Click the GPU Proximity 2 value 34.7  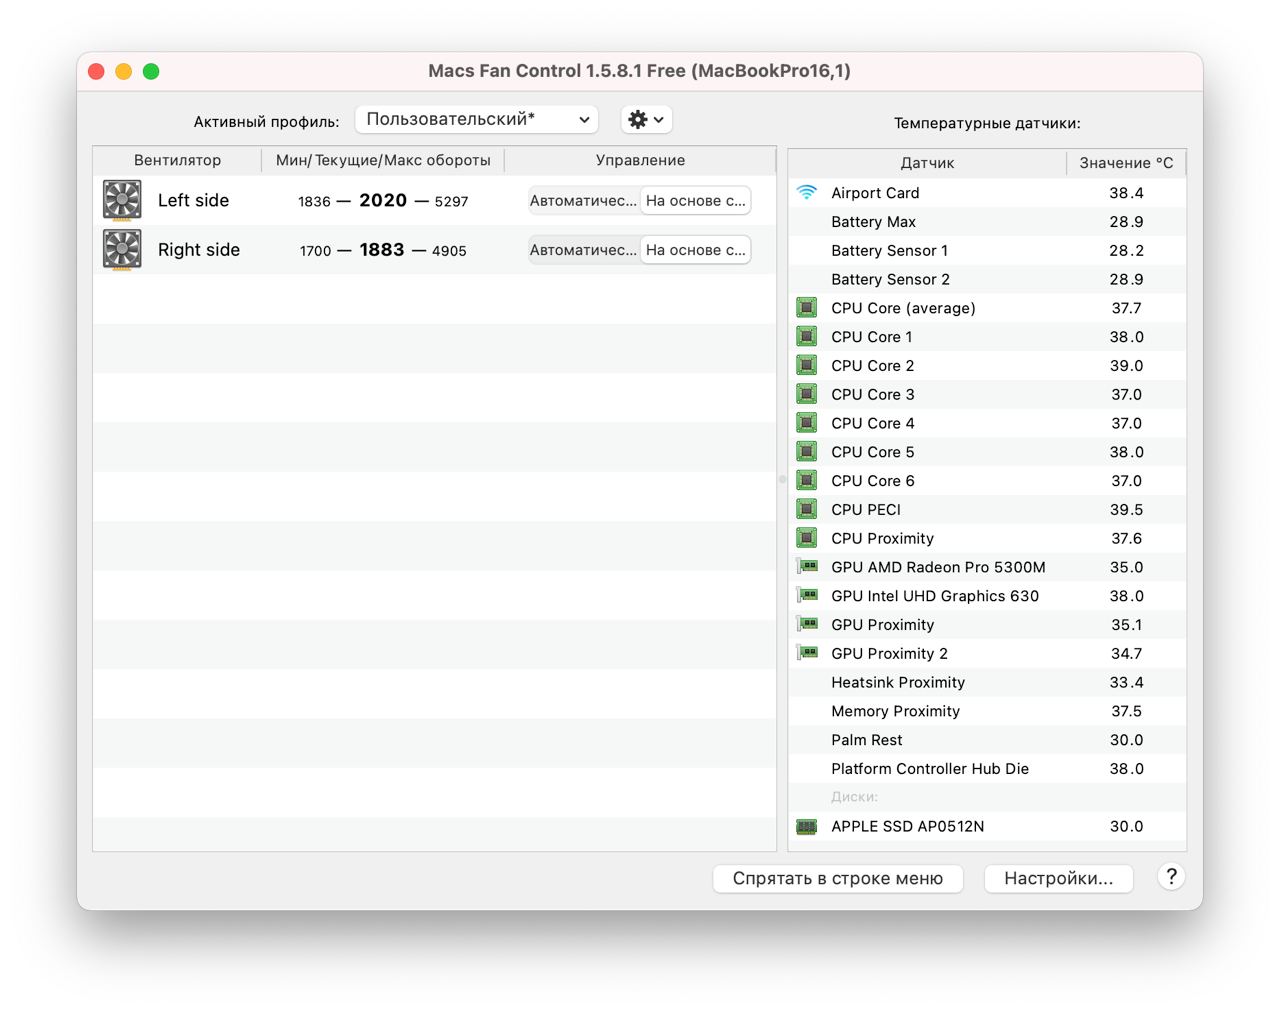(1126, 653)
